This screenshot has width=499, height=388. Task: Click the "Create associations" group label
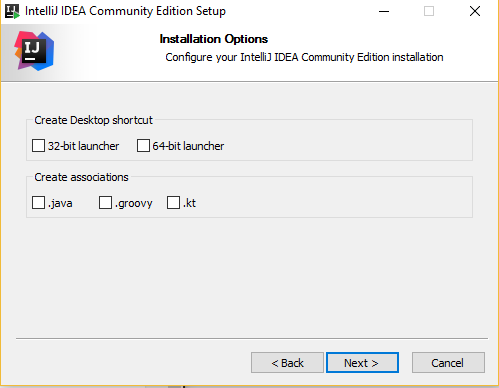81,177
